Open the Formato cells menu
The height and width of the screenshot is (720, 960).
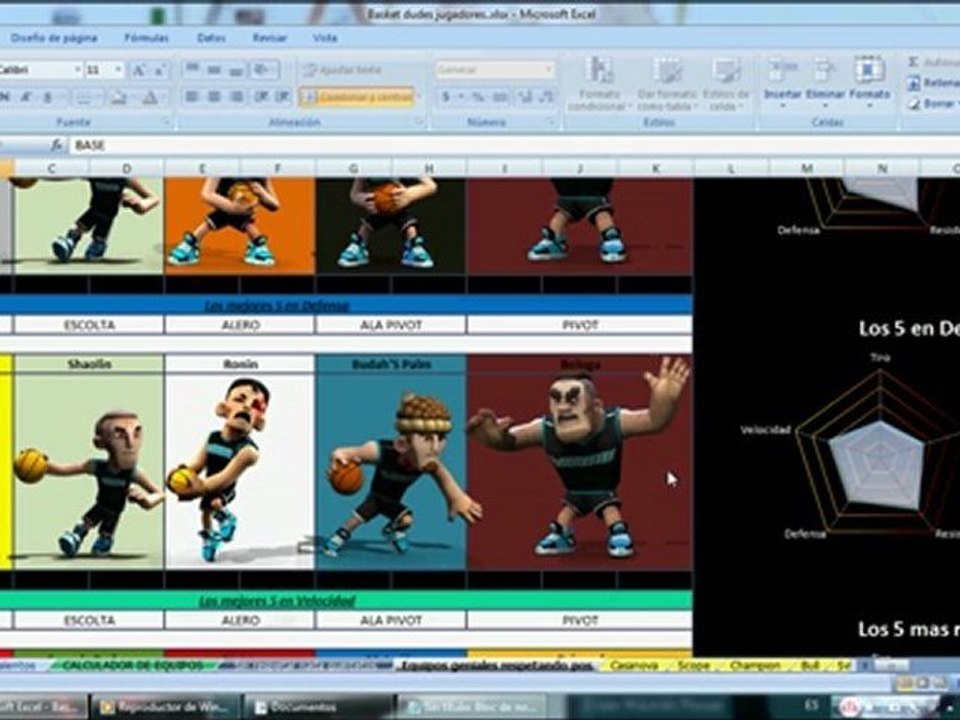pos(869,83)
